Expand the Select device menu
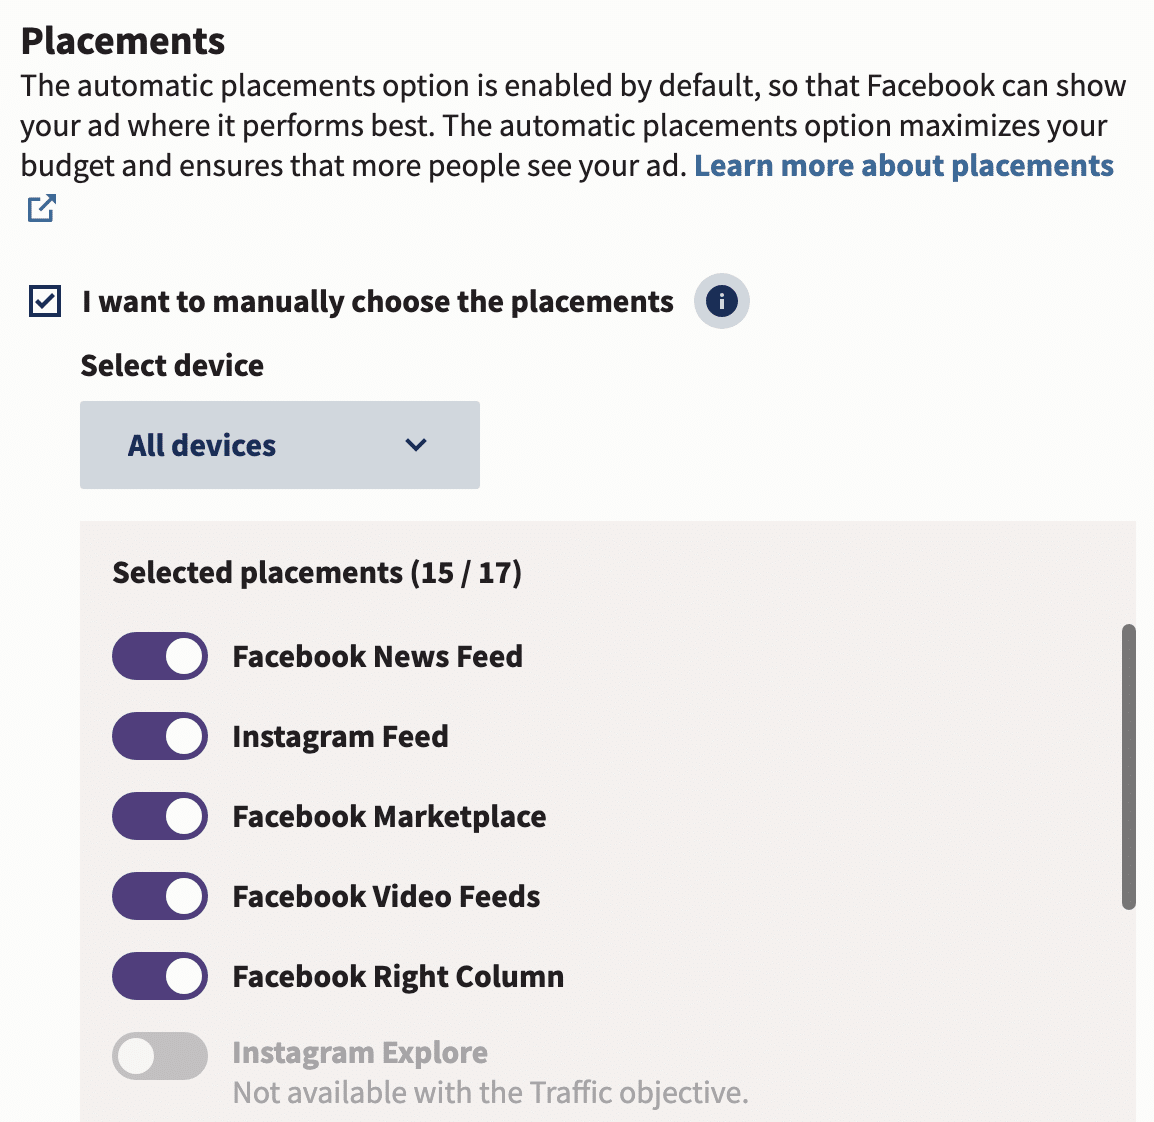The height and width of the screenshot is (1122, 1154). coord(279,445)
